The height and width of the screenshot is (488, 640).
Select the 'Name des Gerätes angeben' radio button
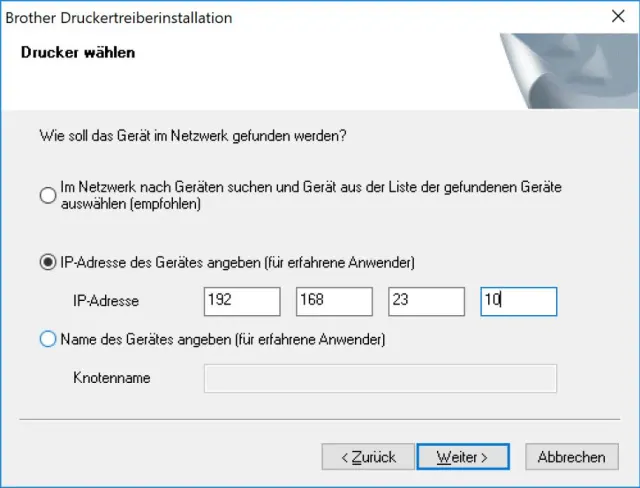point(47,339)
